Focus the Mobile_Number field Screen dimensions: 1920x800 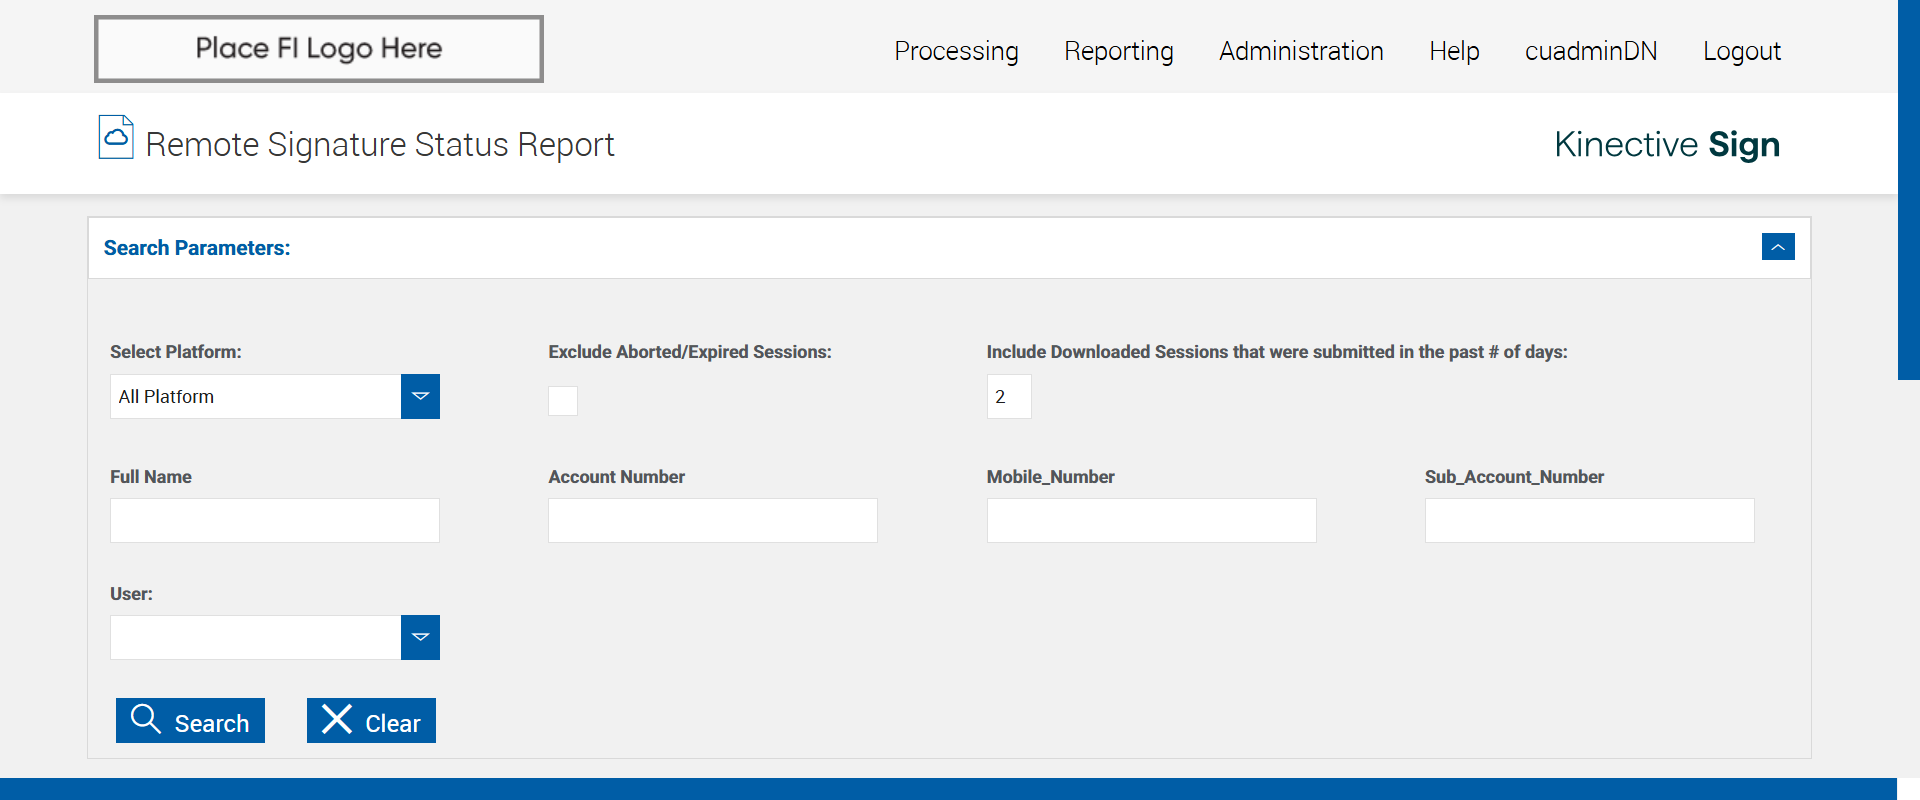coord(1152,521)
